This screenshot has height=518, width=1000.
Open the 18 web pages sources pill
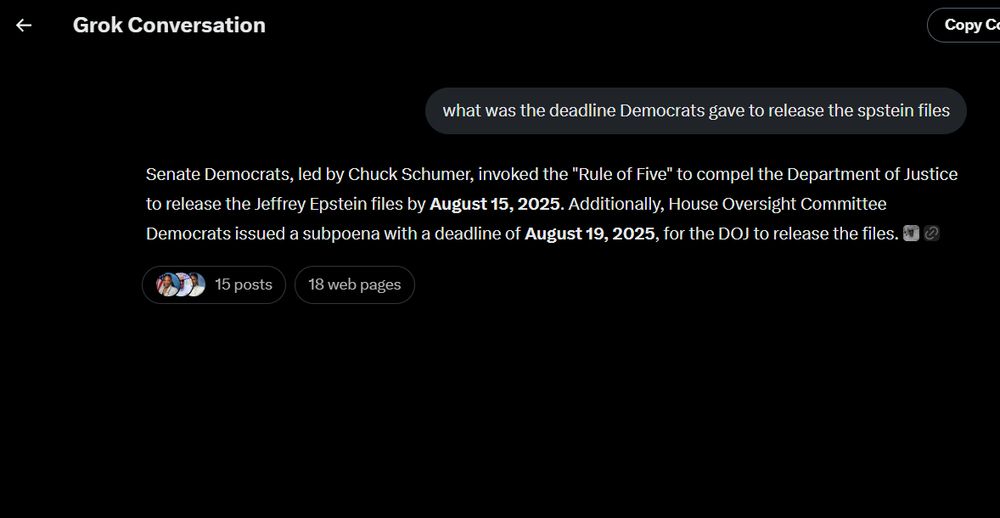click(x=355, y=285)
